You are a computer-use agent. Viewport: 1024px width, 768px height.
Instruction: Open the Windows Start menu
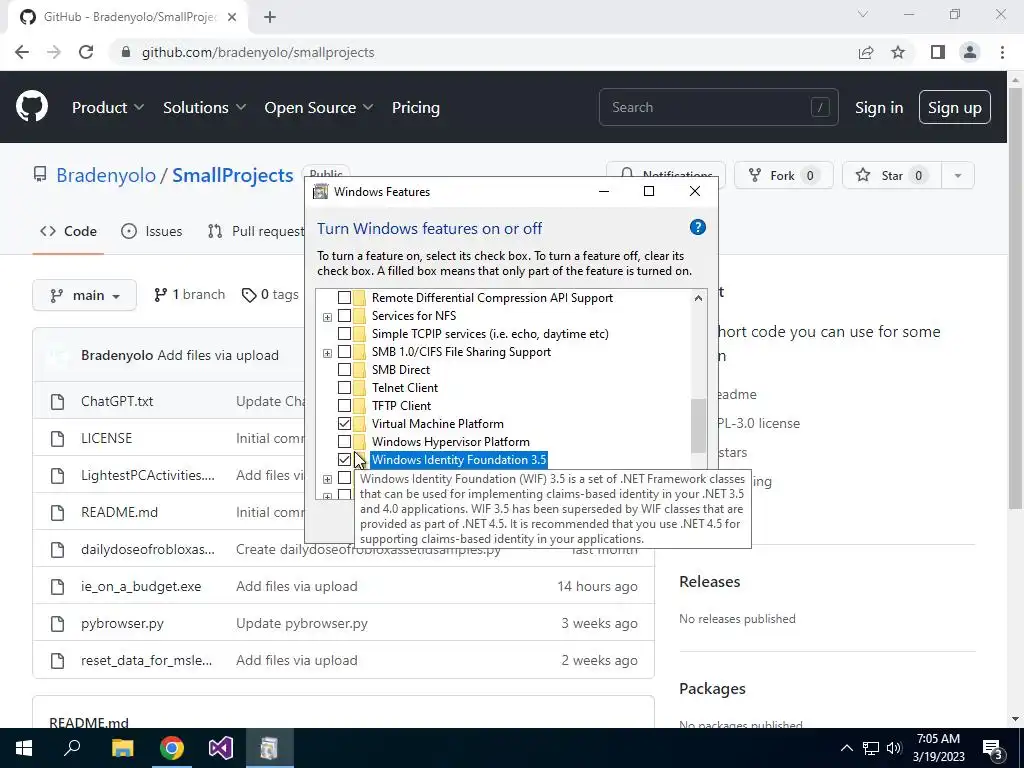tap(24, 748)
